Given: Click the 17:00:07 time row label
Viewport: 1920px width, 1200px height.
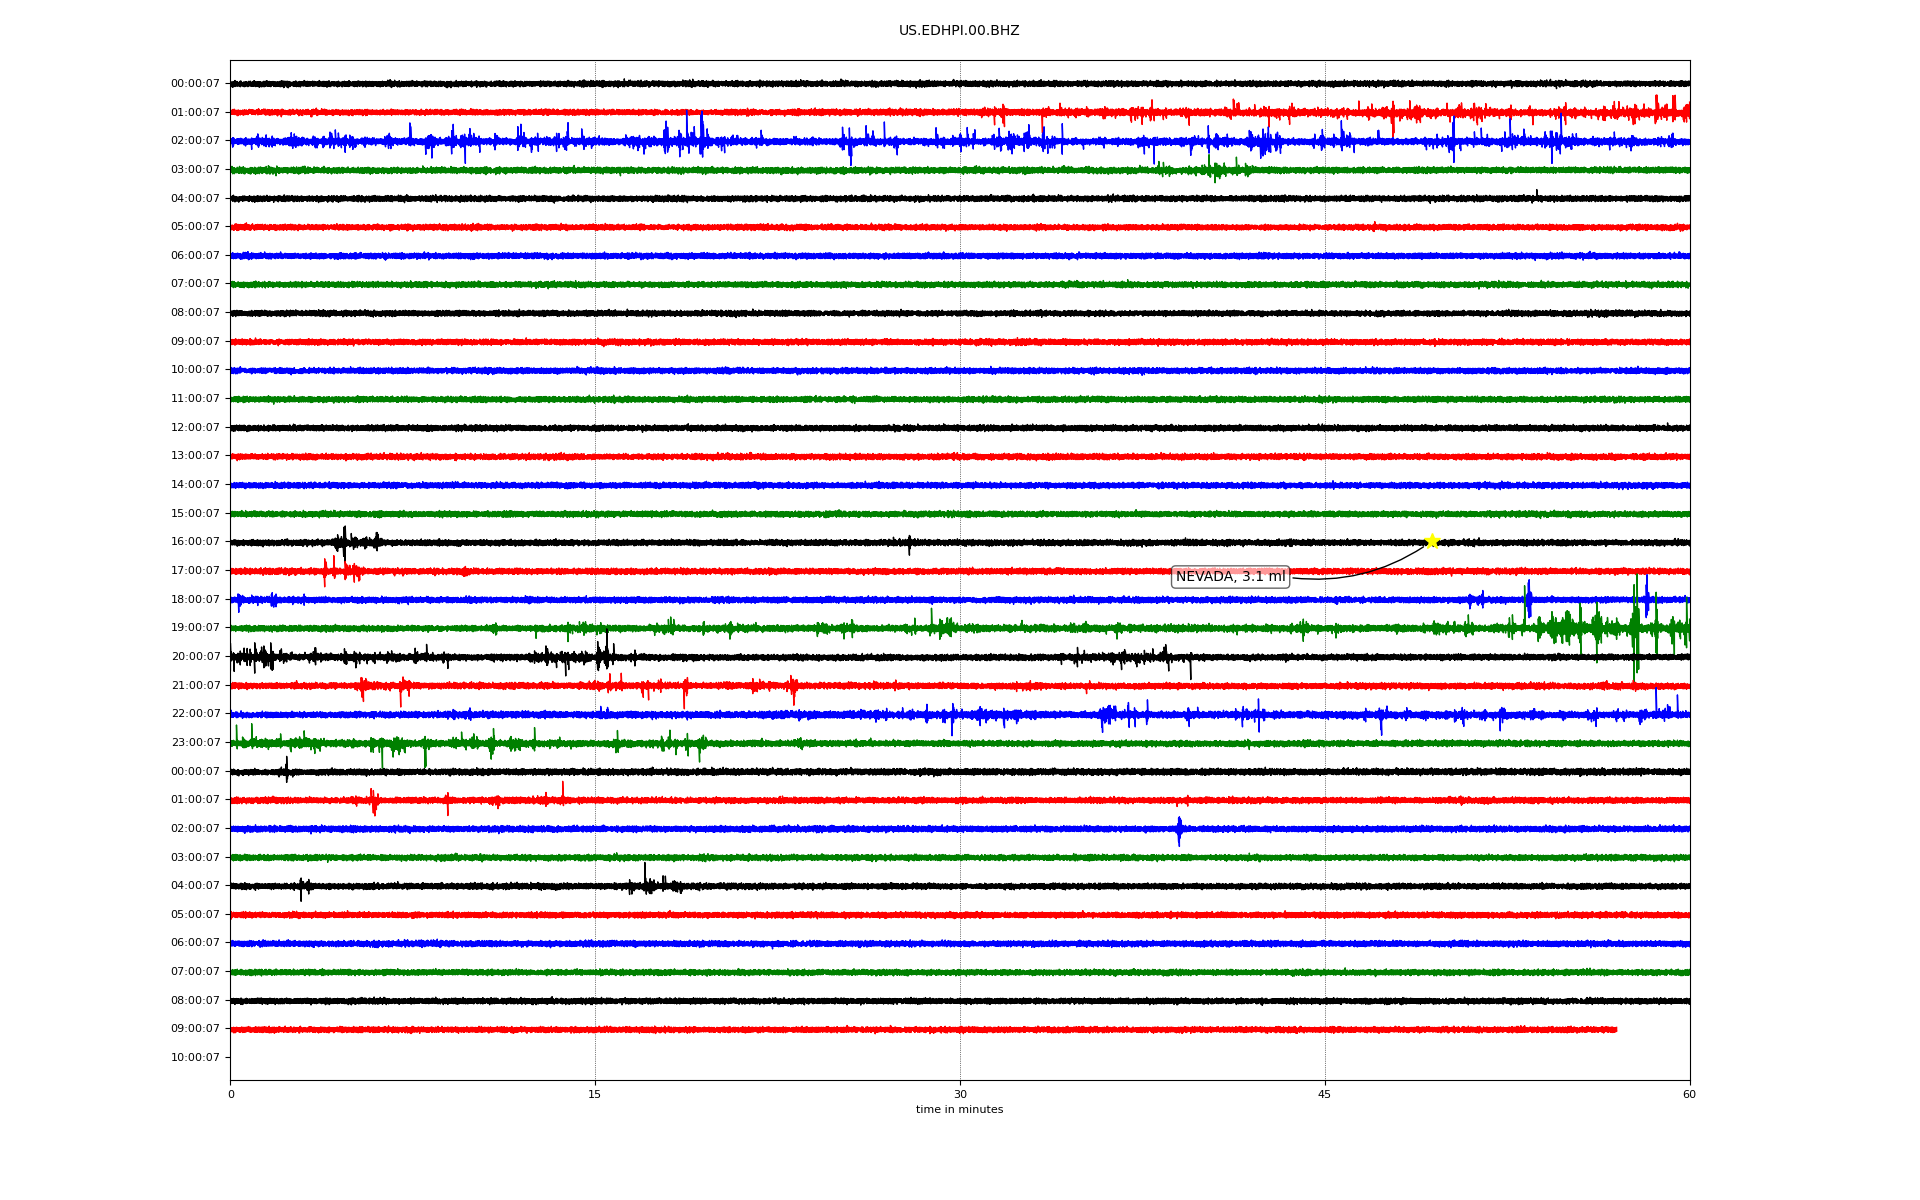Looking at the screenshot, I should (x=195, y=571).
